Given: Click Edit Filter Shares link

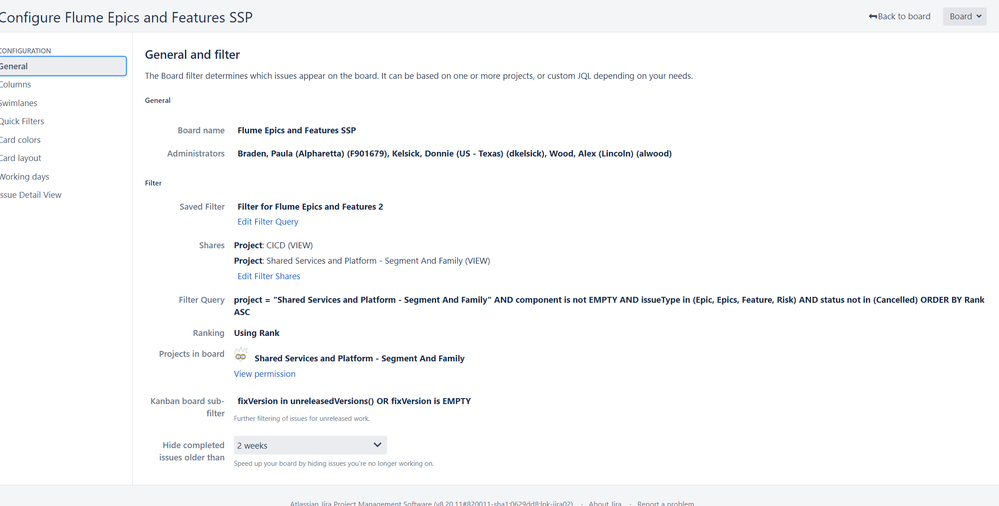Looking at the screenshot, I should coord(268,276).
